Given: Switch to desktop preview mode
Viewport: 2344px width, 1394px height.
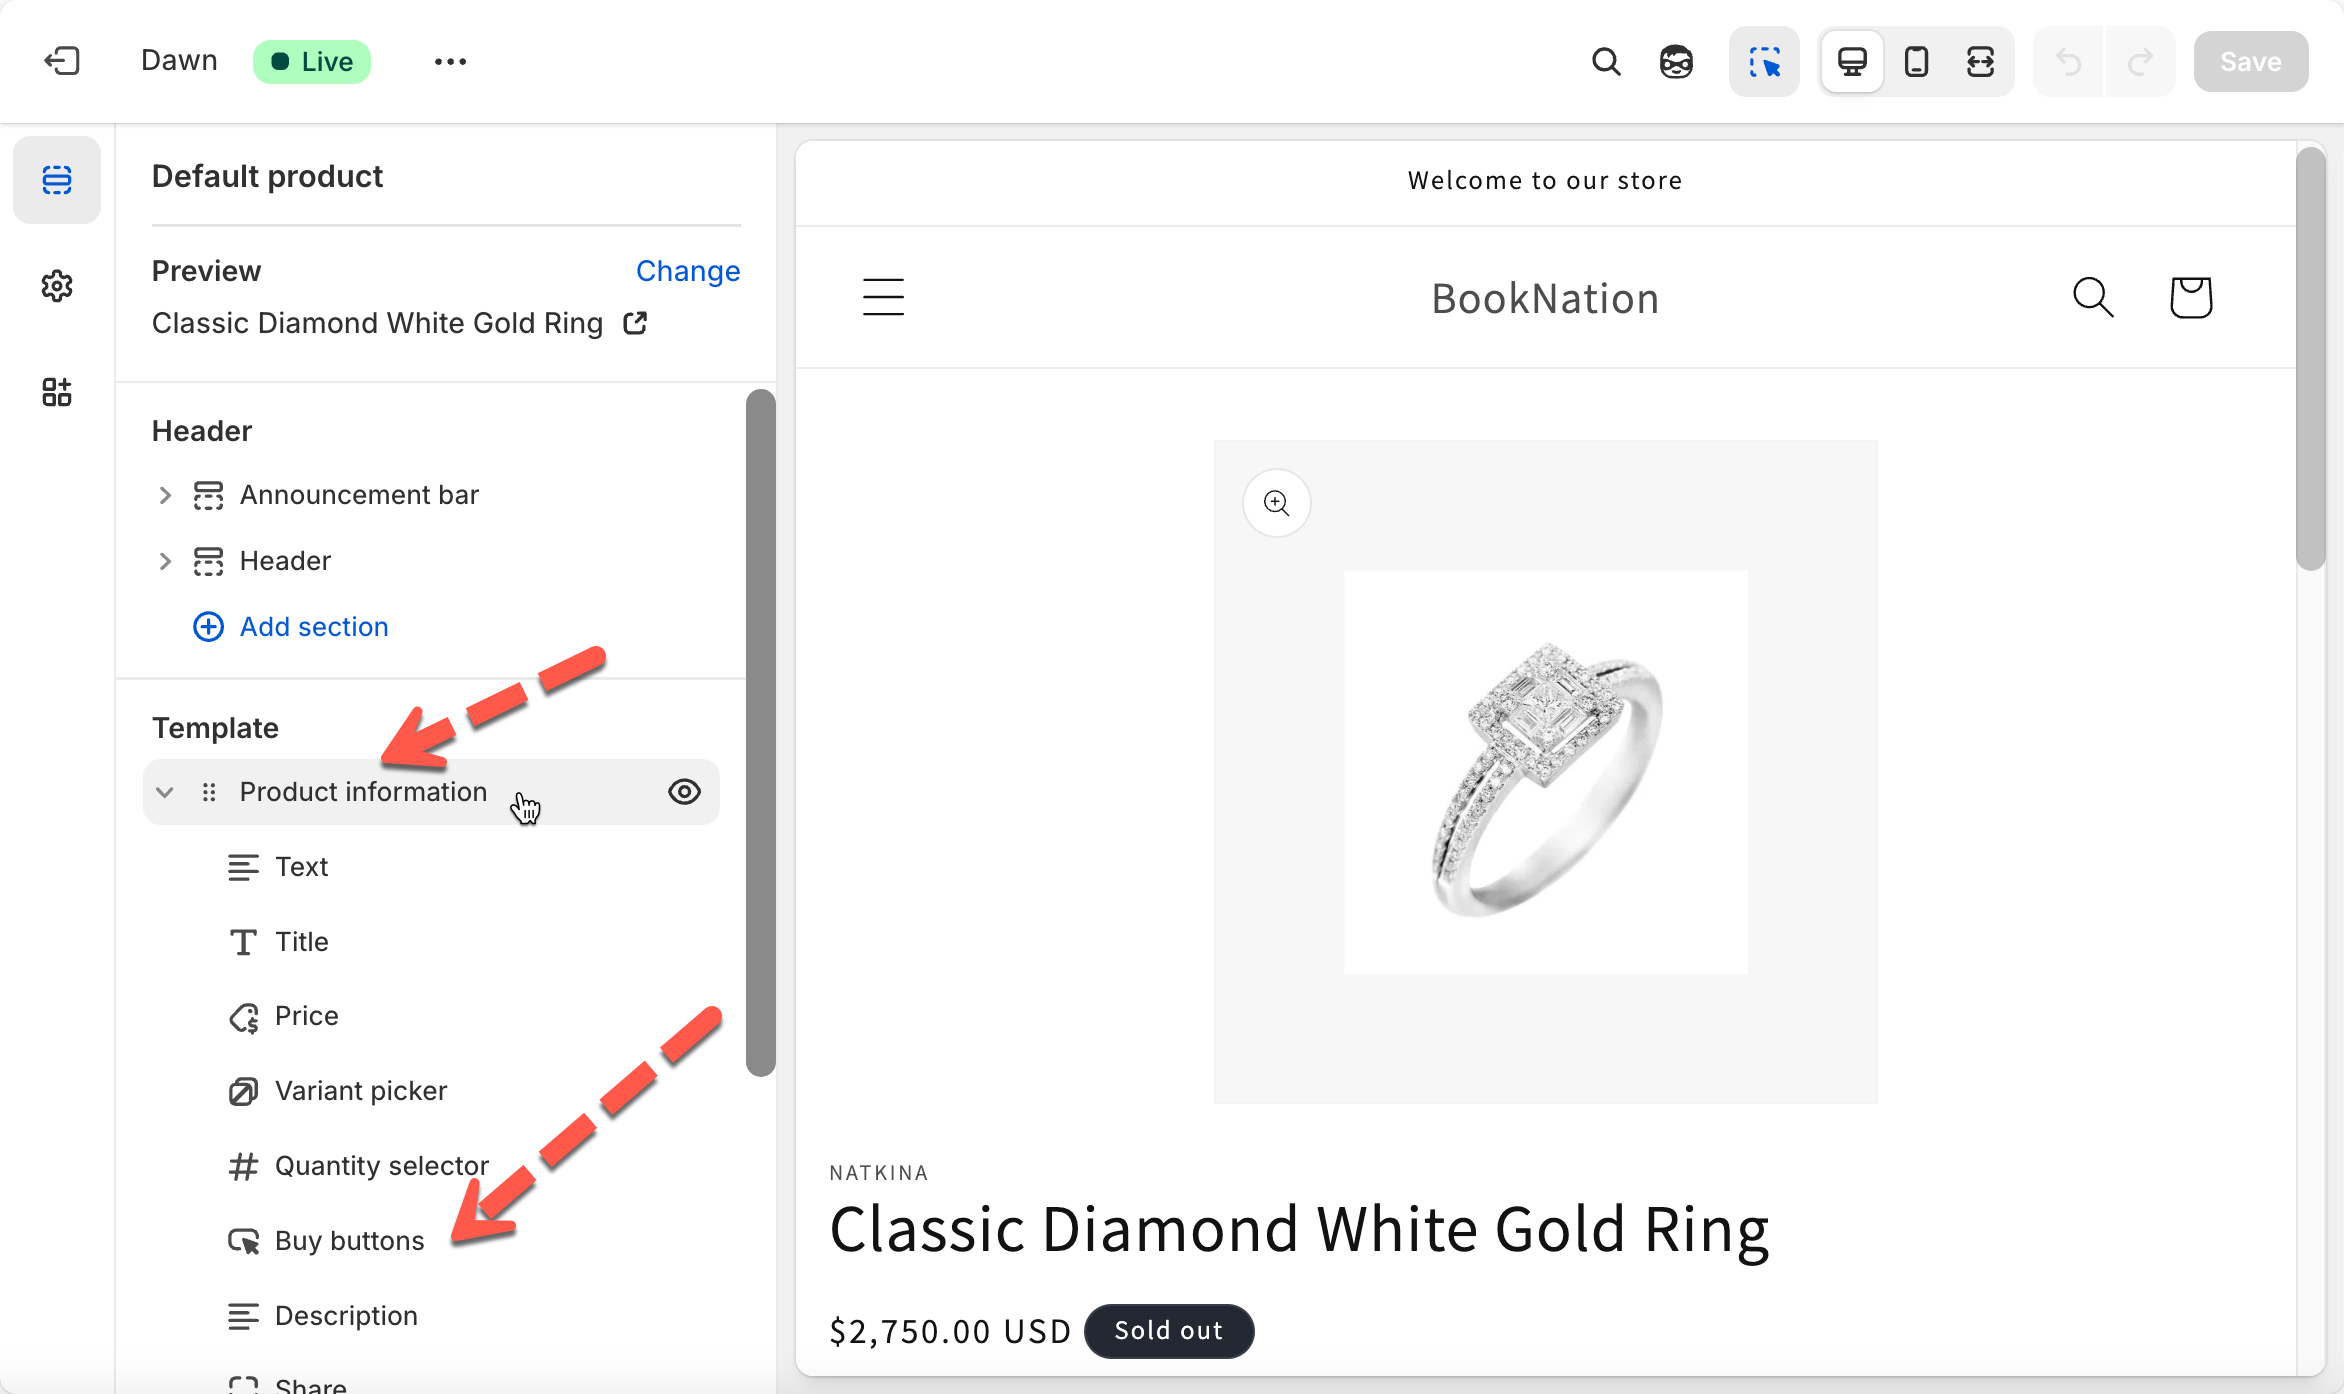Looking at the screenshot, I should pos(1852,62).
